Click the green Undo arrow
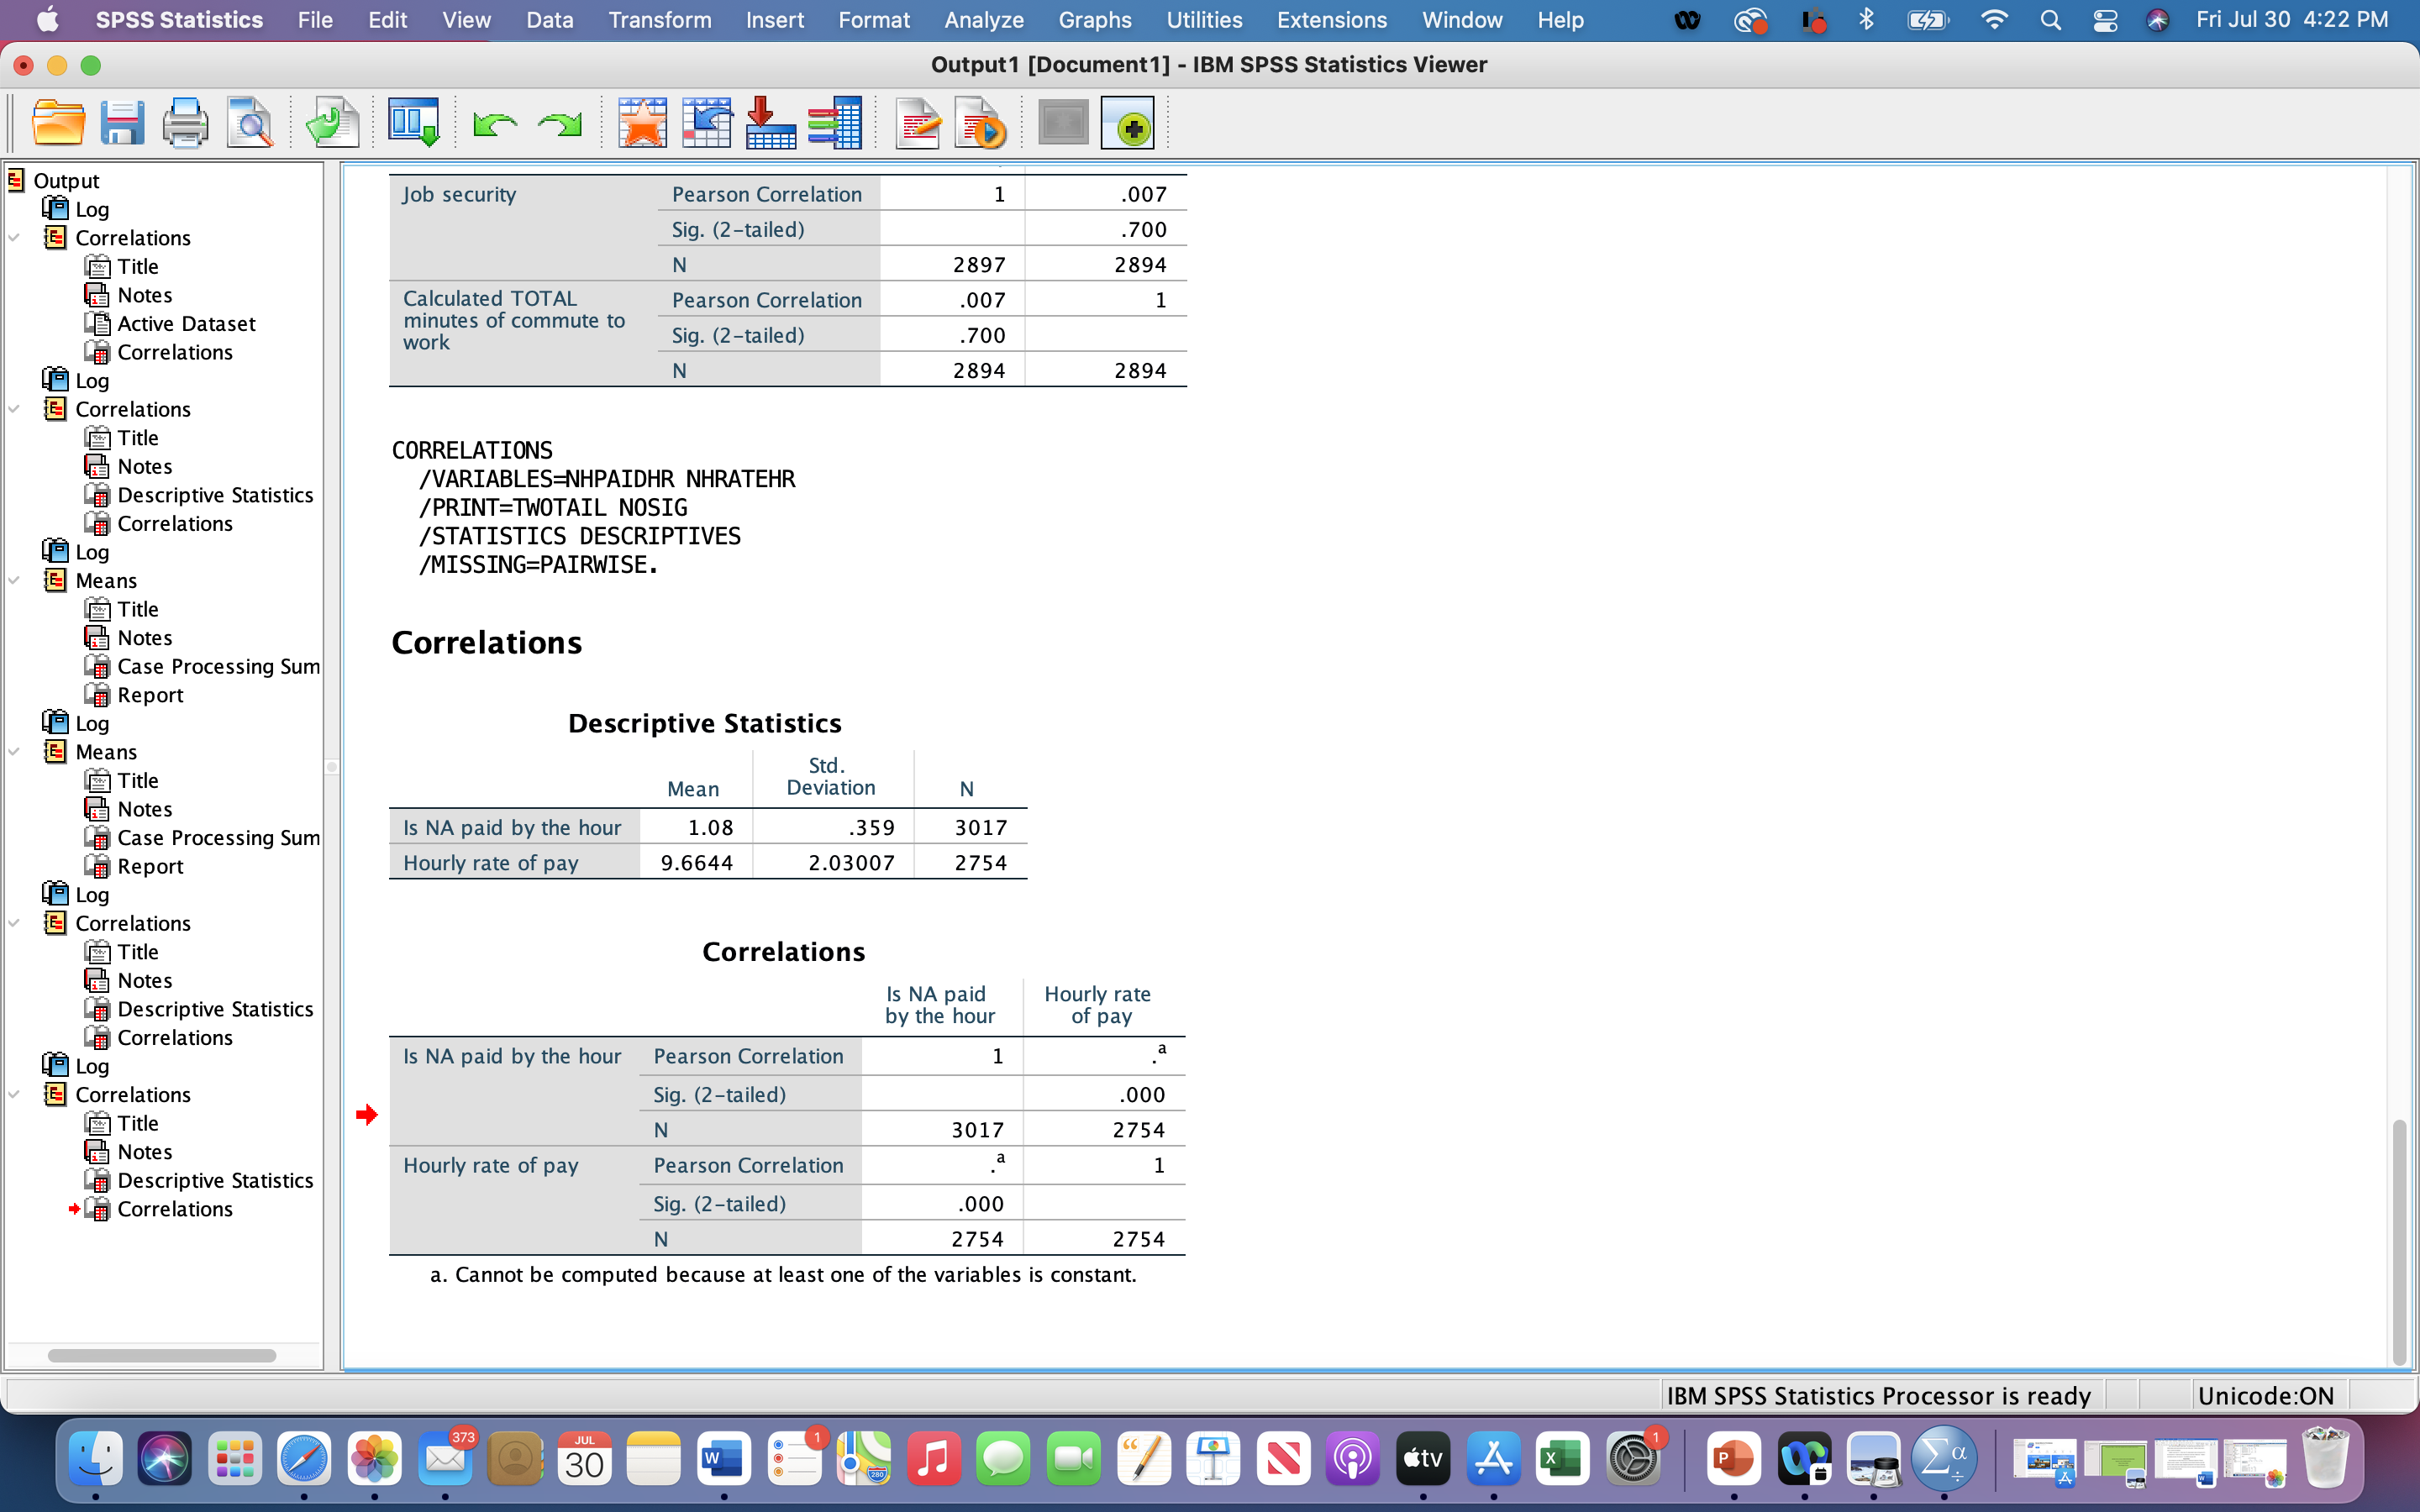The image size is (2420, 1512). (494, 124)
